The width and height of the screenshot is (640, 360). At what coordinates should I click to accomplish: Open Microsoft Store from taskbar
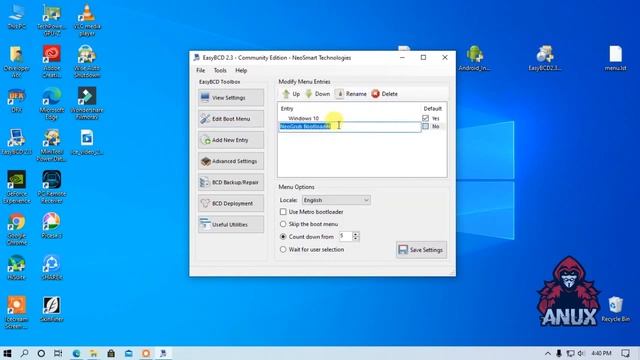111,353
